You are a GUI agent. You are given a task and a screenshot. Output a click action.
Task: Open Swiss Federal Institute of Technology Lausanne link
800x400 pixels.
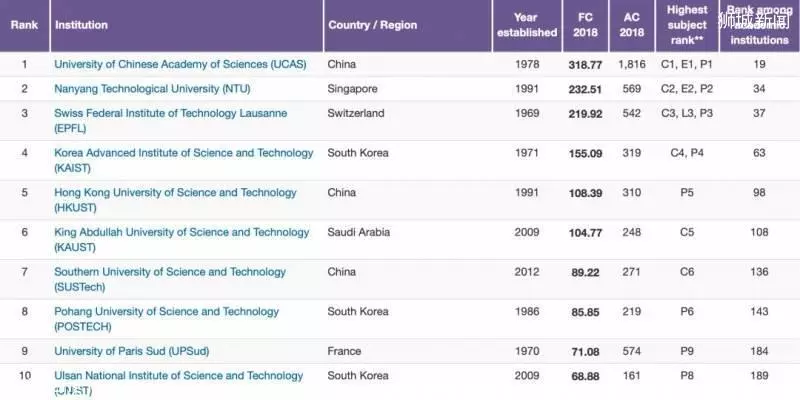(x=170, y=121)
